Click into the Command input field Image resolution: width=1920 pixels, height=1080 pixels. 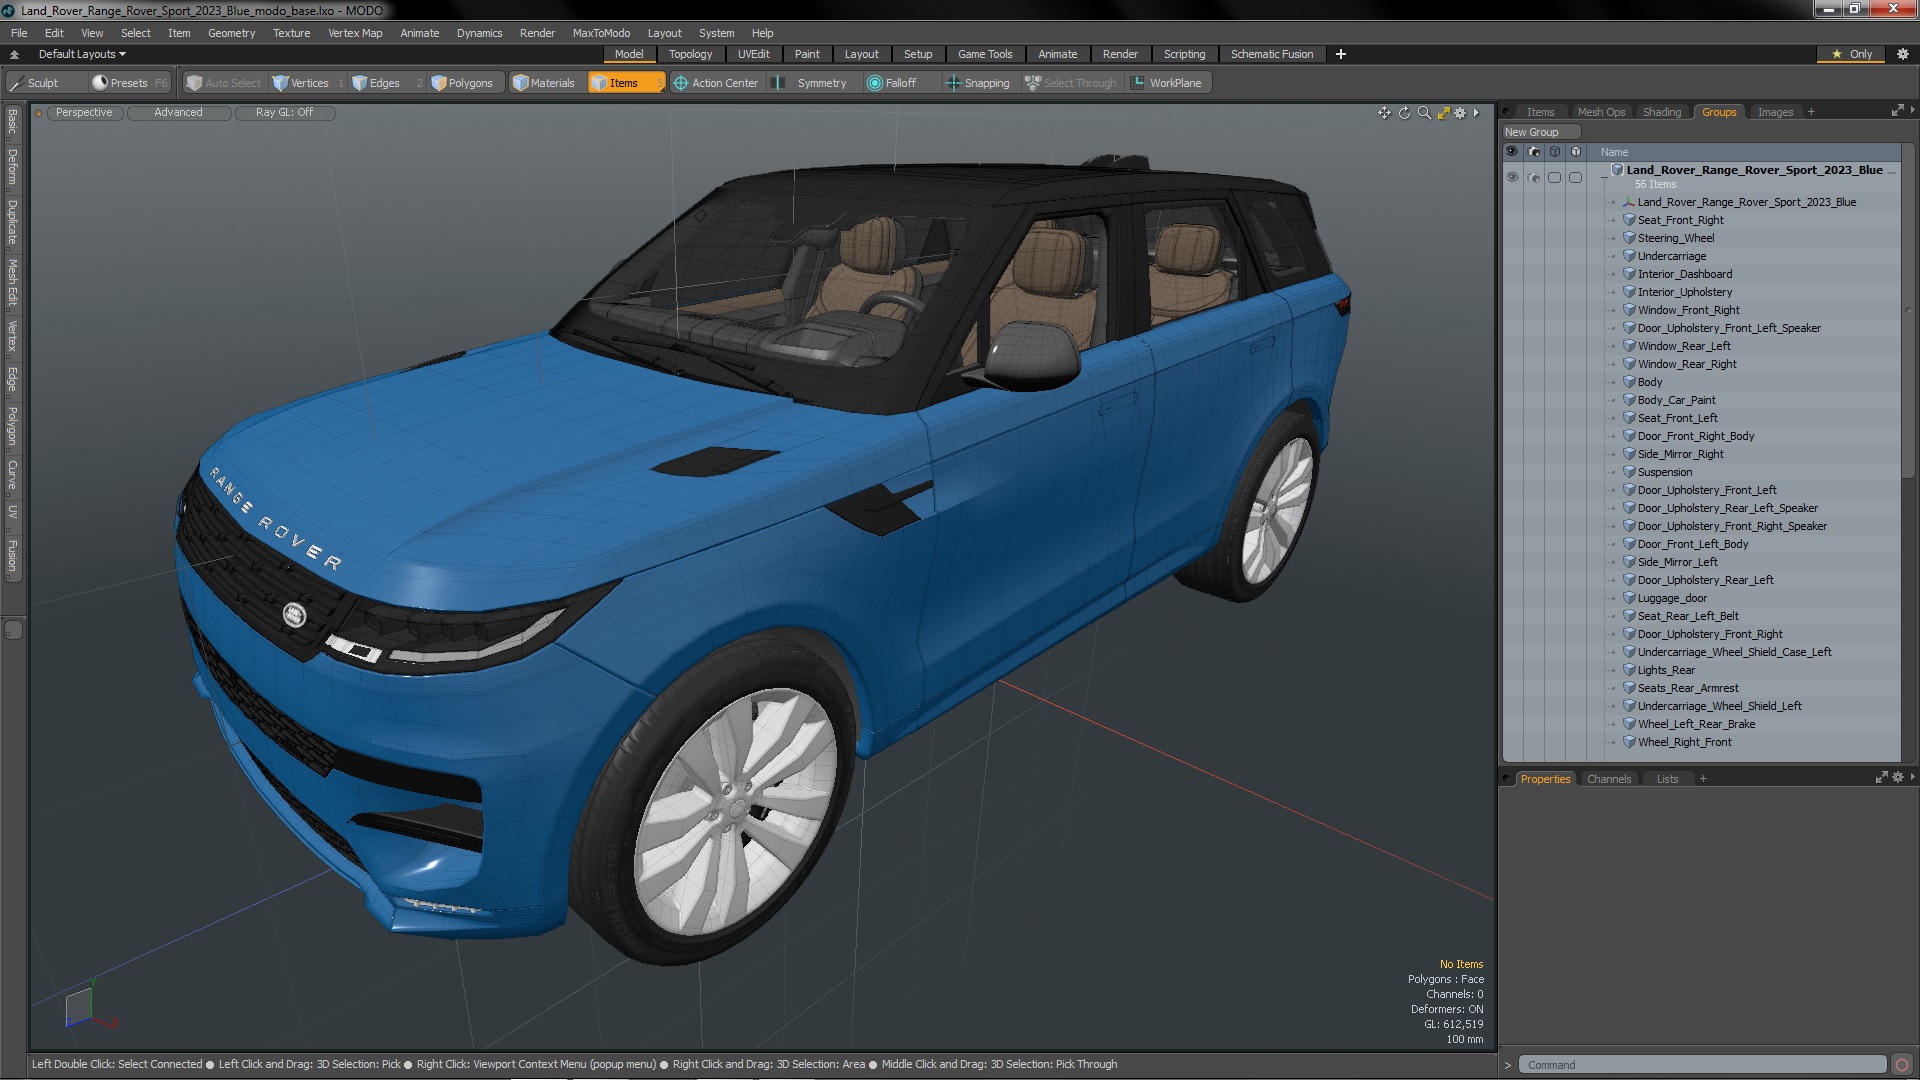click(1702, 1065)
